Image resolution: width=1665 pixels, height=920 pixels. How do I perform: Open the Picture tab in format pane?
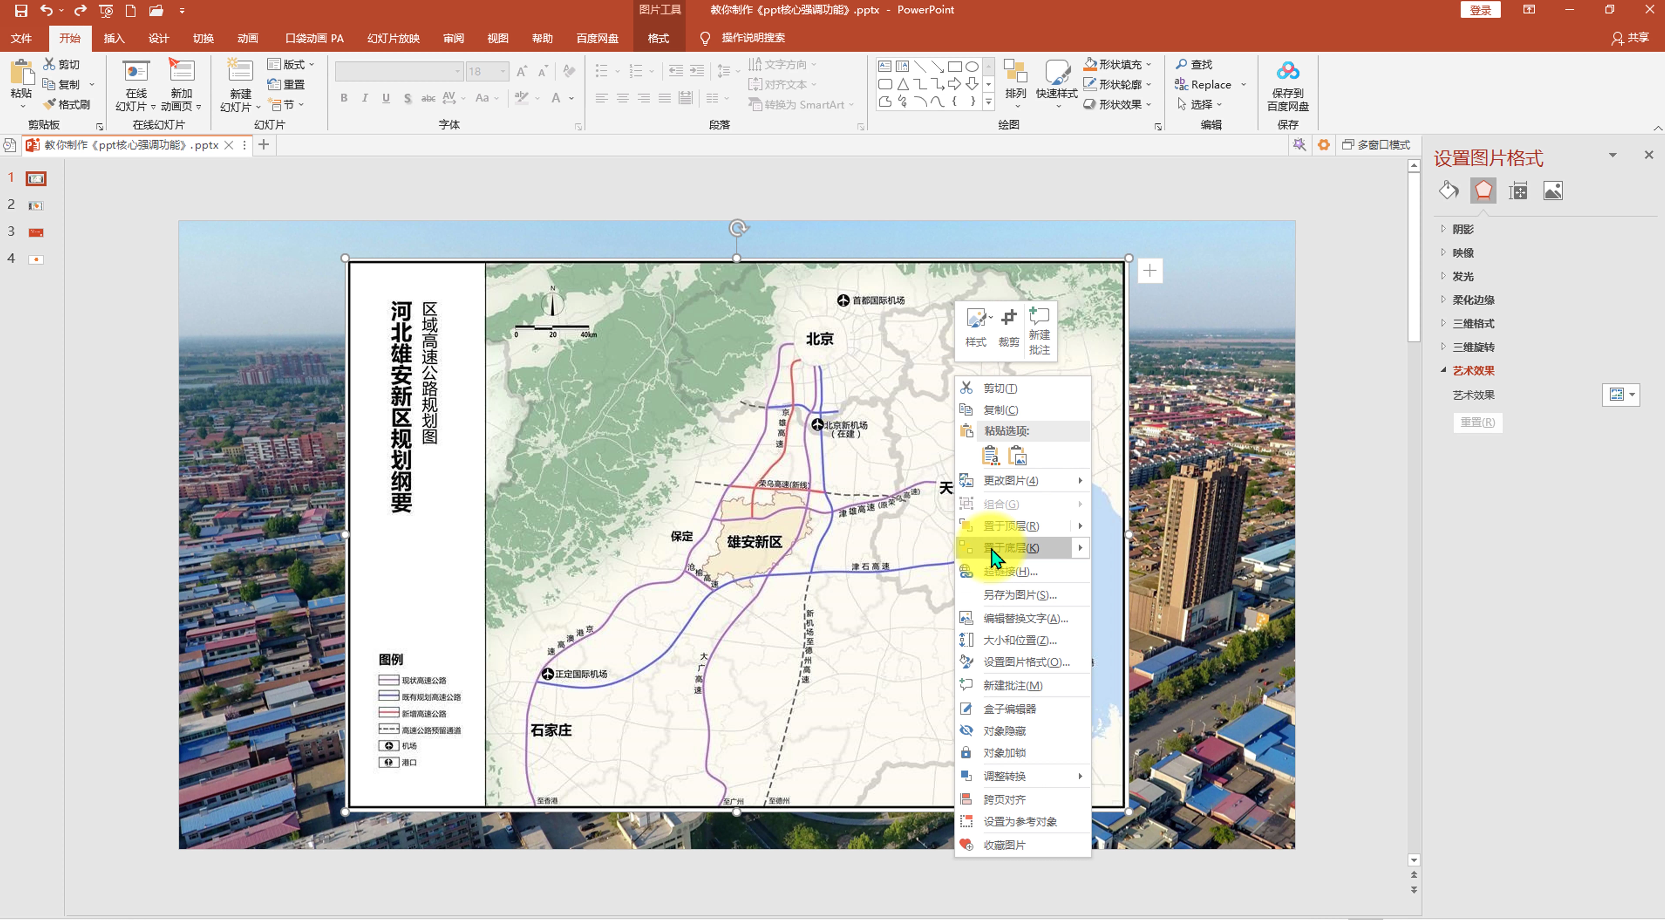coord(1553,191)
